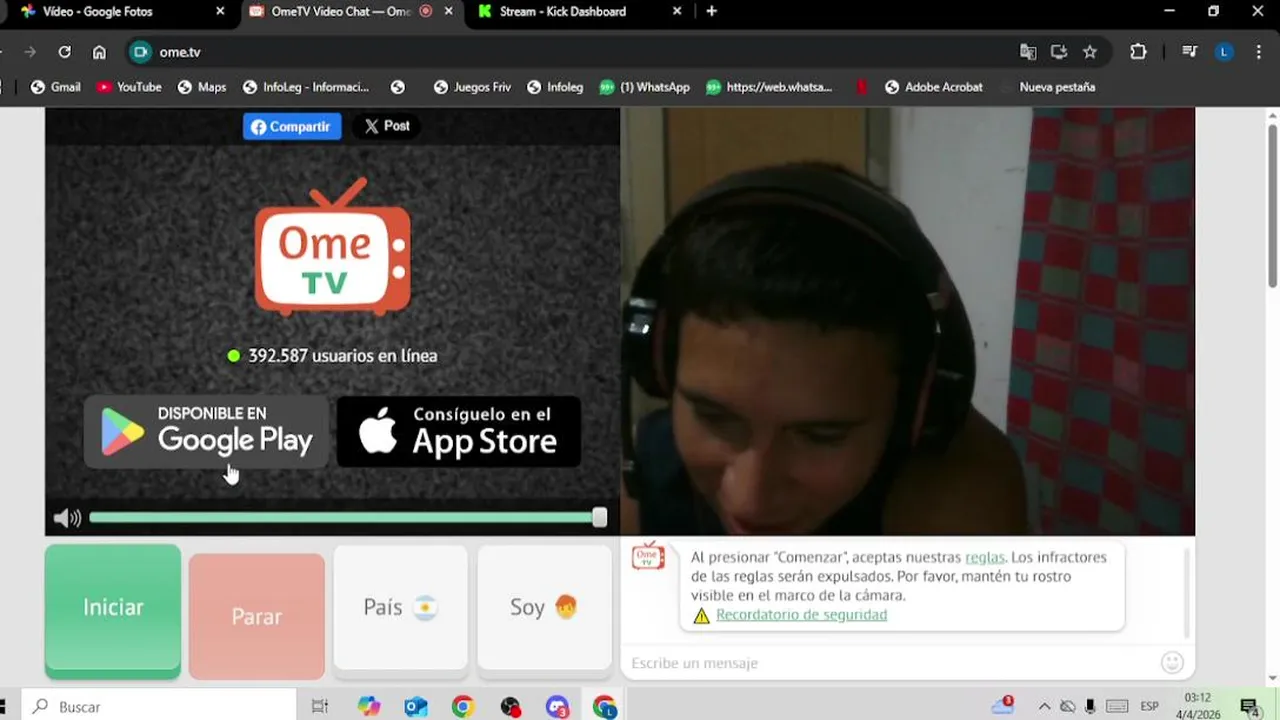Click the ESP language indicator
This screenshot has width=1280, height=720.
(1150, 707)
